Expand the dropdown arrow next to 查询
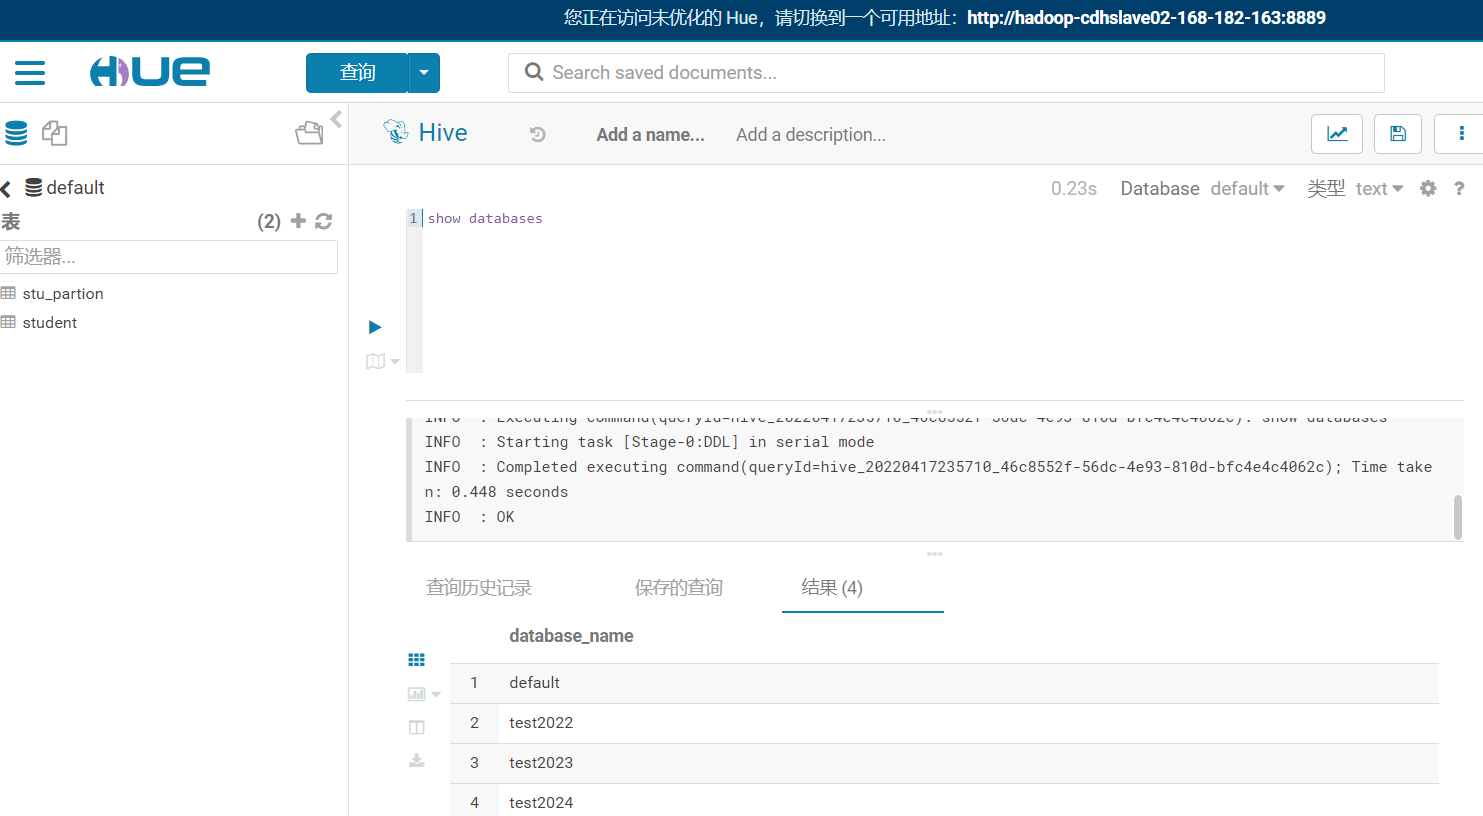The width and height of the screenshot is (1483, 816). [424, 72]
